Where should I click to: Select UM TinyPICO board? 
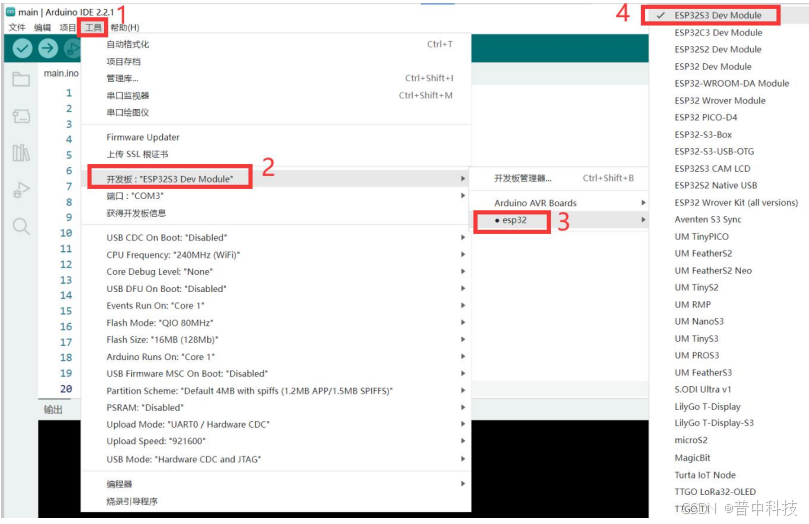click(729, 237)
